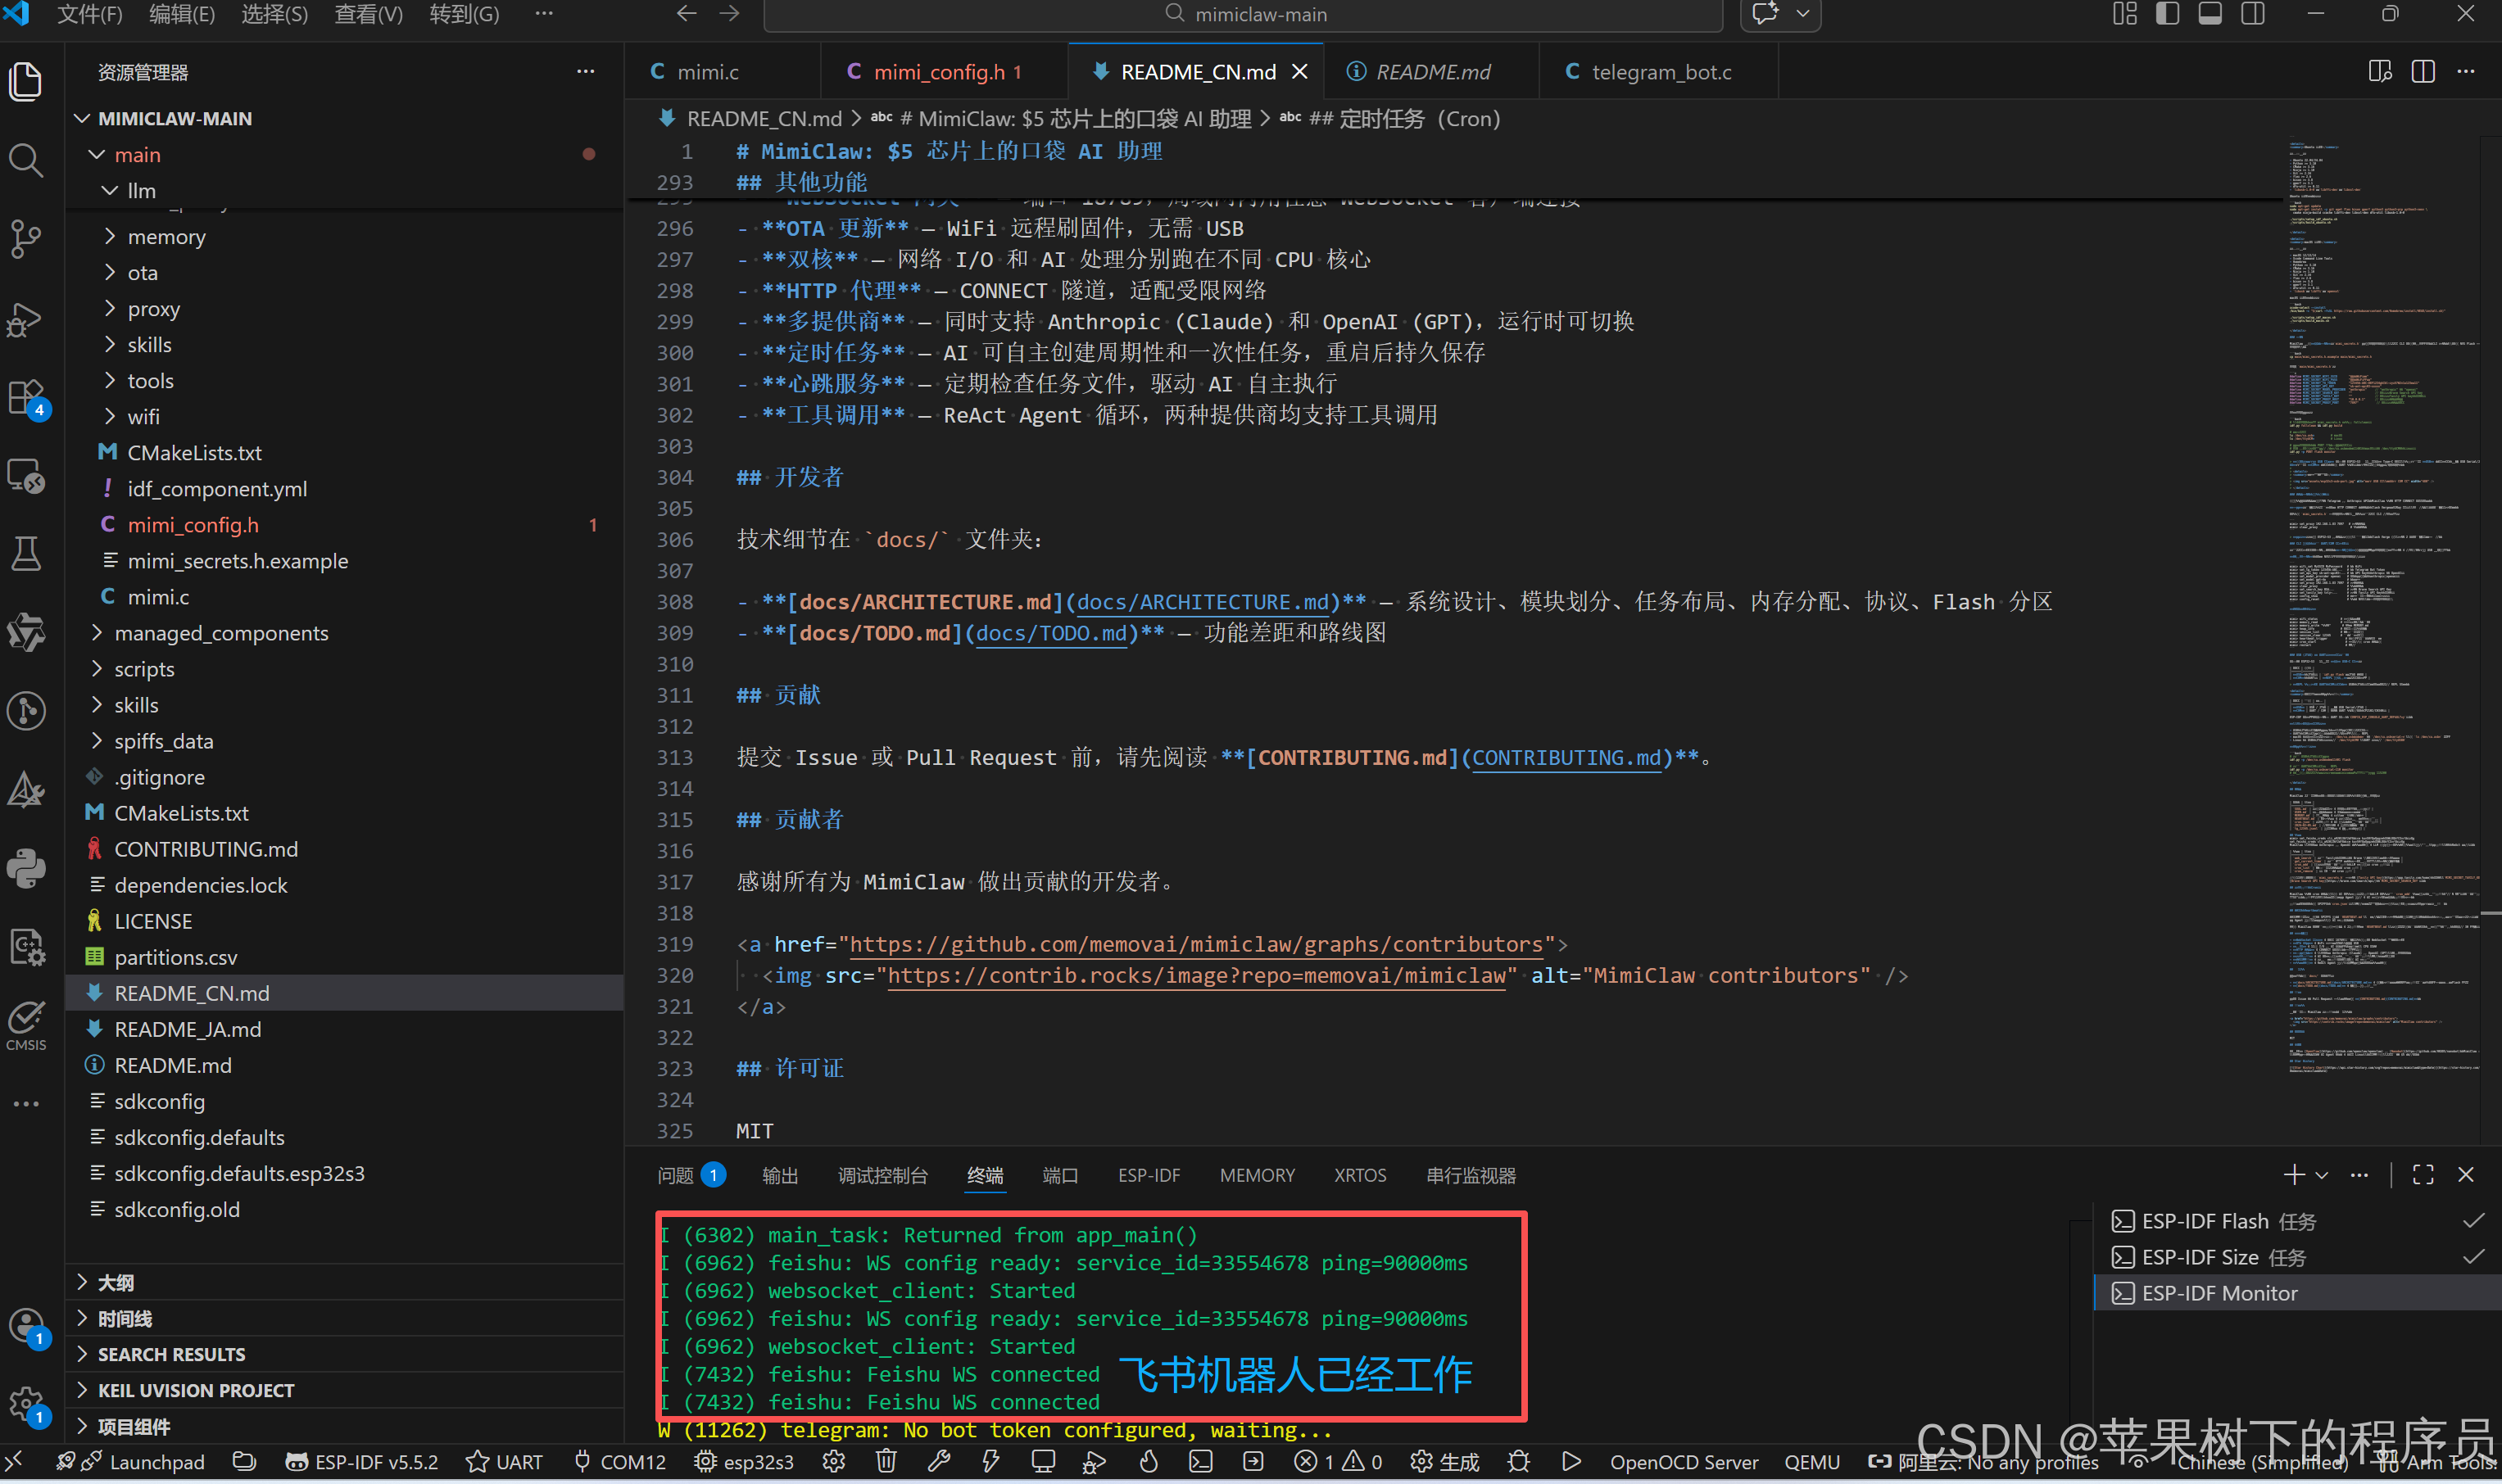The image size is (2502, 1484).
Task: Open the new terminal dropdown arrow
Action: [x=2322, y=1176]
